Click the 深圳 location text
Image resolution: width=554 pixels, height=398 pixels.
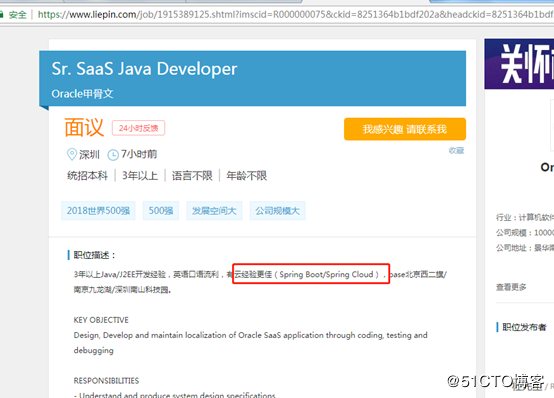point(89,154)
